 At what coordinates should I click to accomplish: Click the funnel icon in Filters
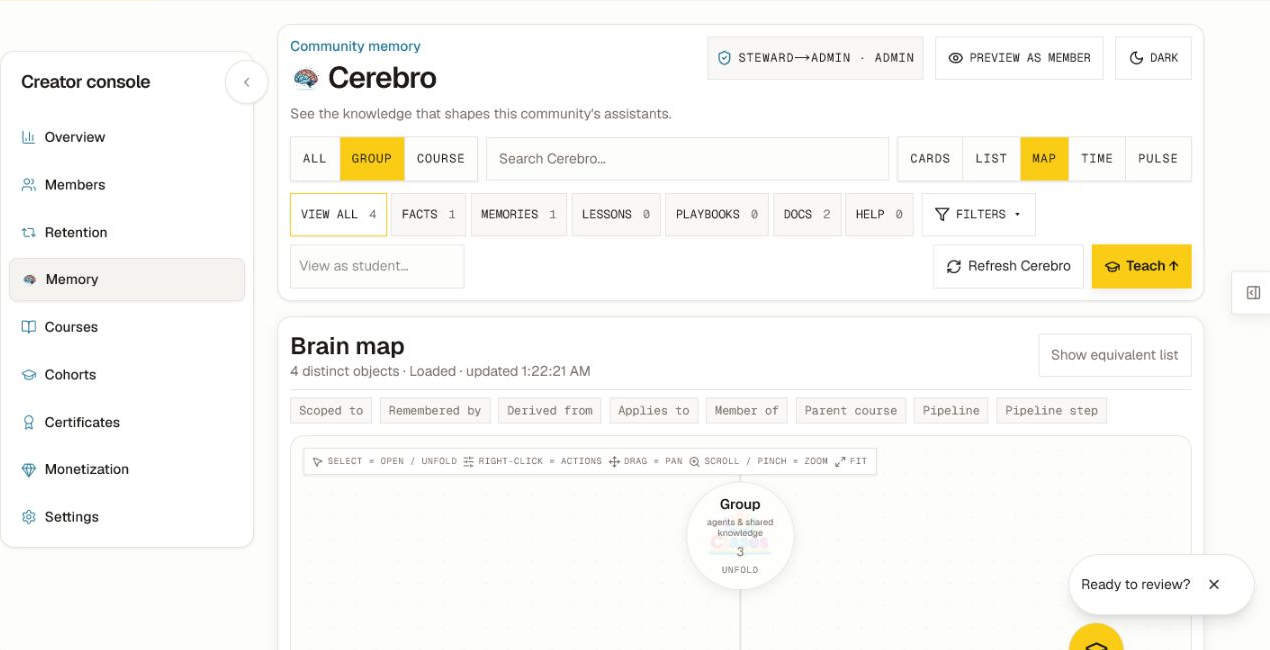pyautogui.click(x=942, y=214)
